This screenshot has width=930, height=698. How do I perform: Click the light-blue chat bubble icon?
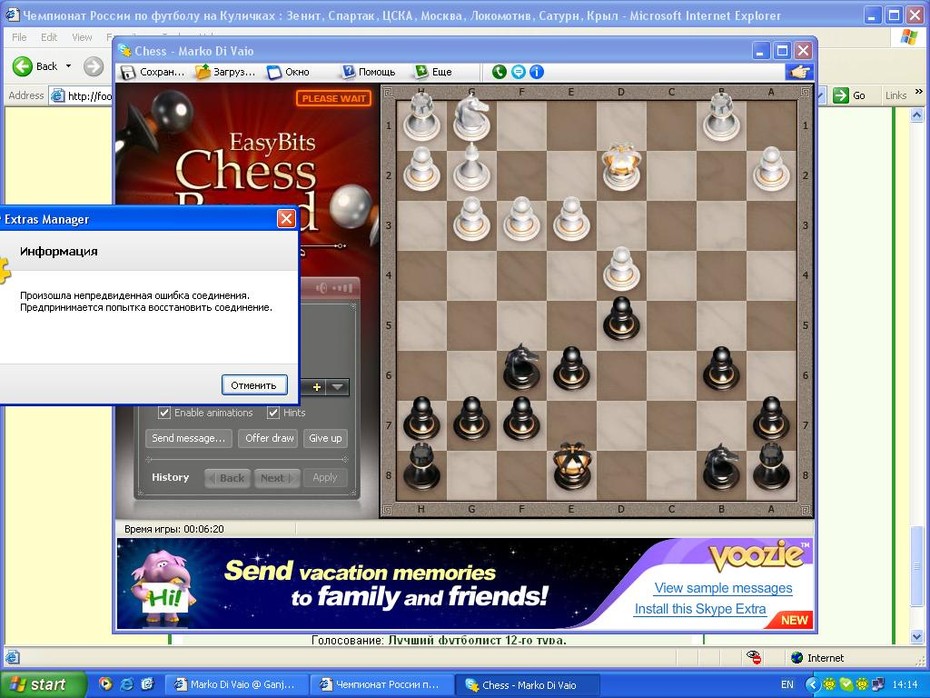pyautogui.click(x=518, y=72)
